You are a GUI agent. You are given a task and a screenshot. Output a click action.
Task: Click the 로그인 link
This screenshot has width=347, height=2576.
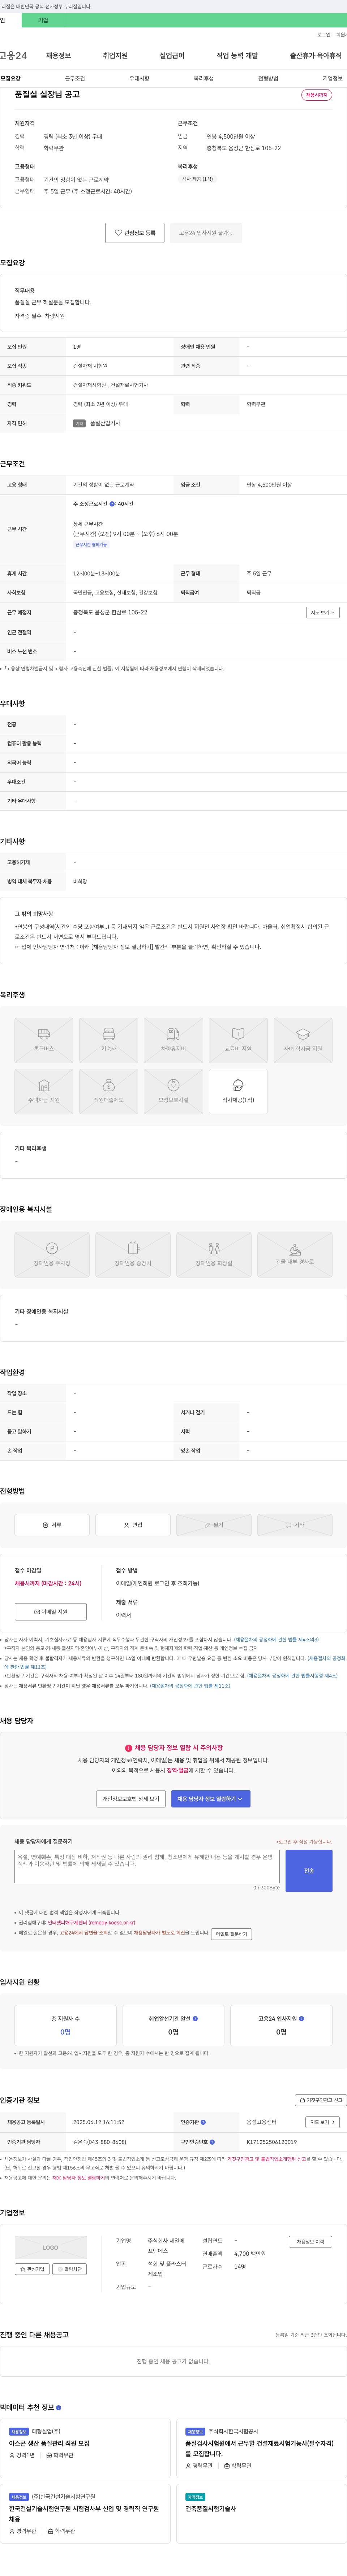[x=323, y=35]
